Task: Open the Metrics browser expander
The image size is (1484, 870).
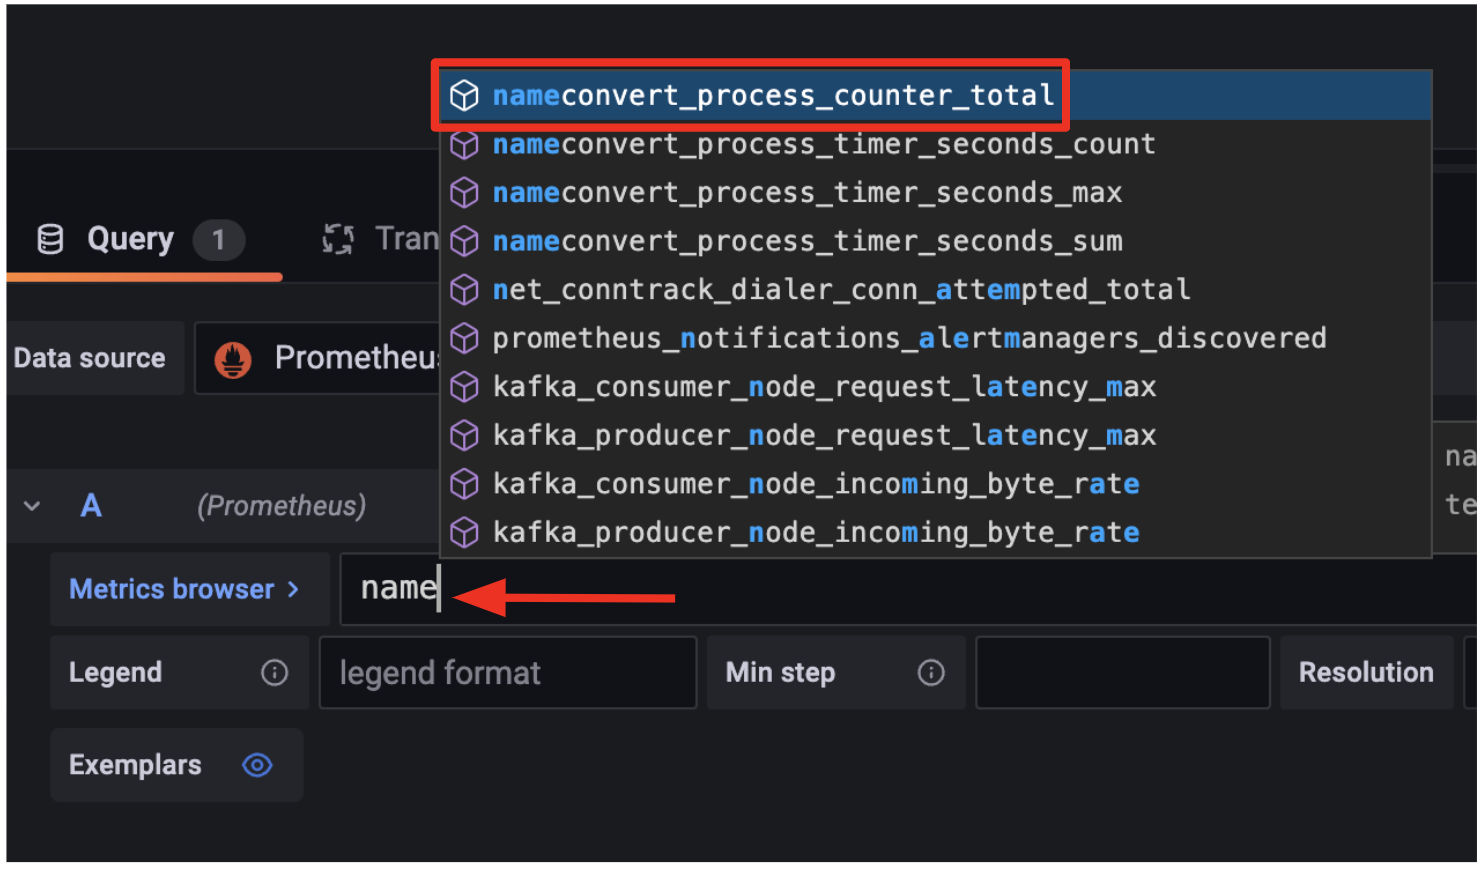Action: (185, 590)
